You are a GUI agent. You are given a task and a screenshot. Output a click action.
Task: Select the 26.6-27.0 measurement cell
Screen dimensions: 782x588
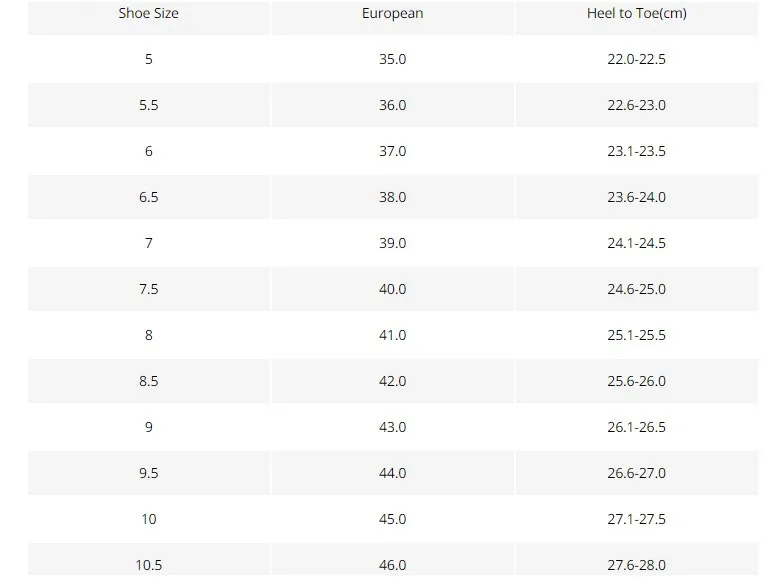(x=636, y=473)
